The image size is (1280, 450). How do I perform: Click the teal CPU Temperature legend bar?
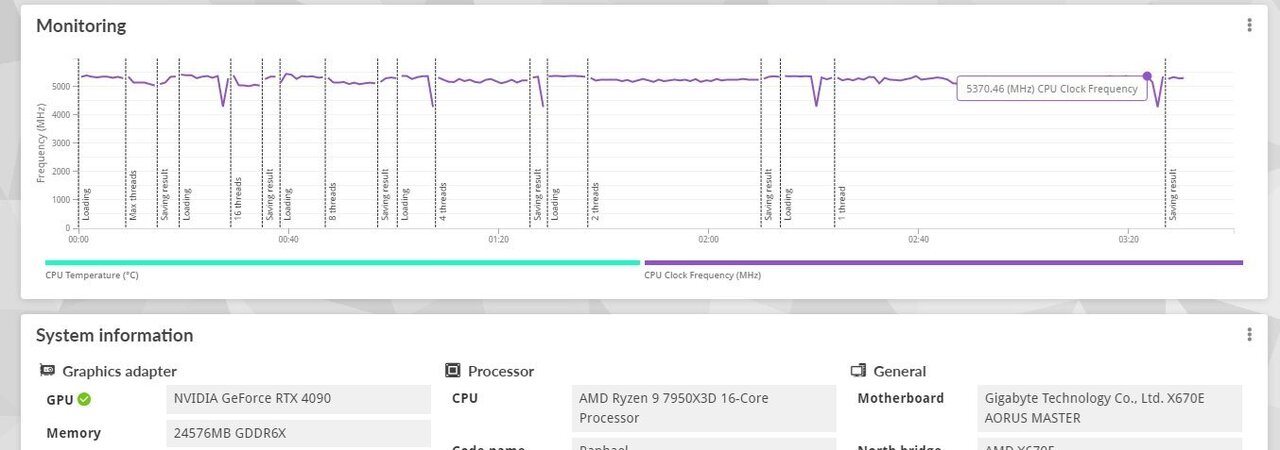pos(342,263)
